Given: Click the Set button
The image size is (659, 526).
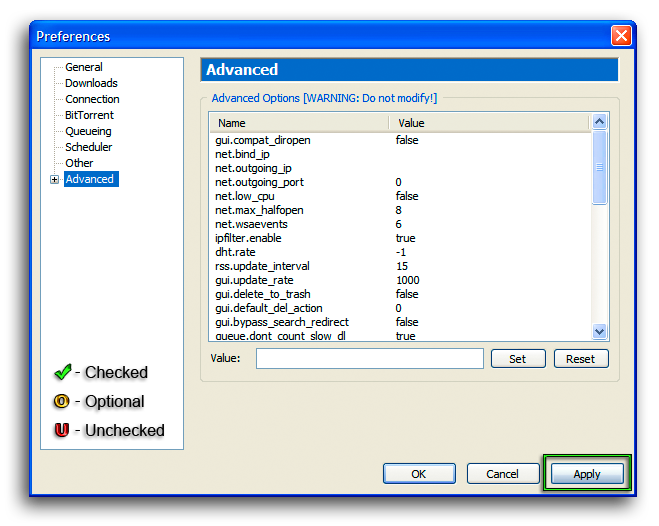Looking at the screenshot, I should click(x=517, y=359).
